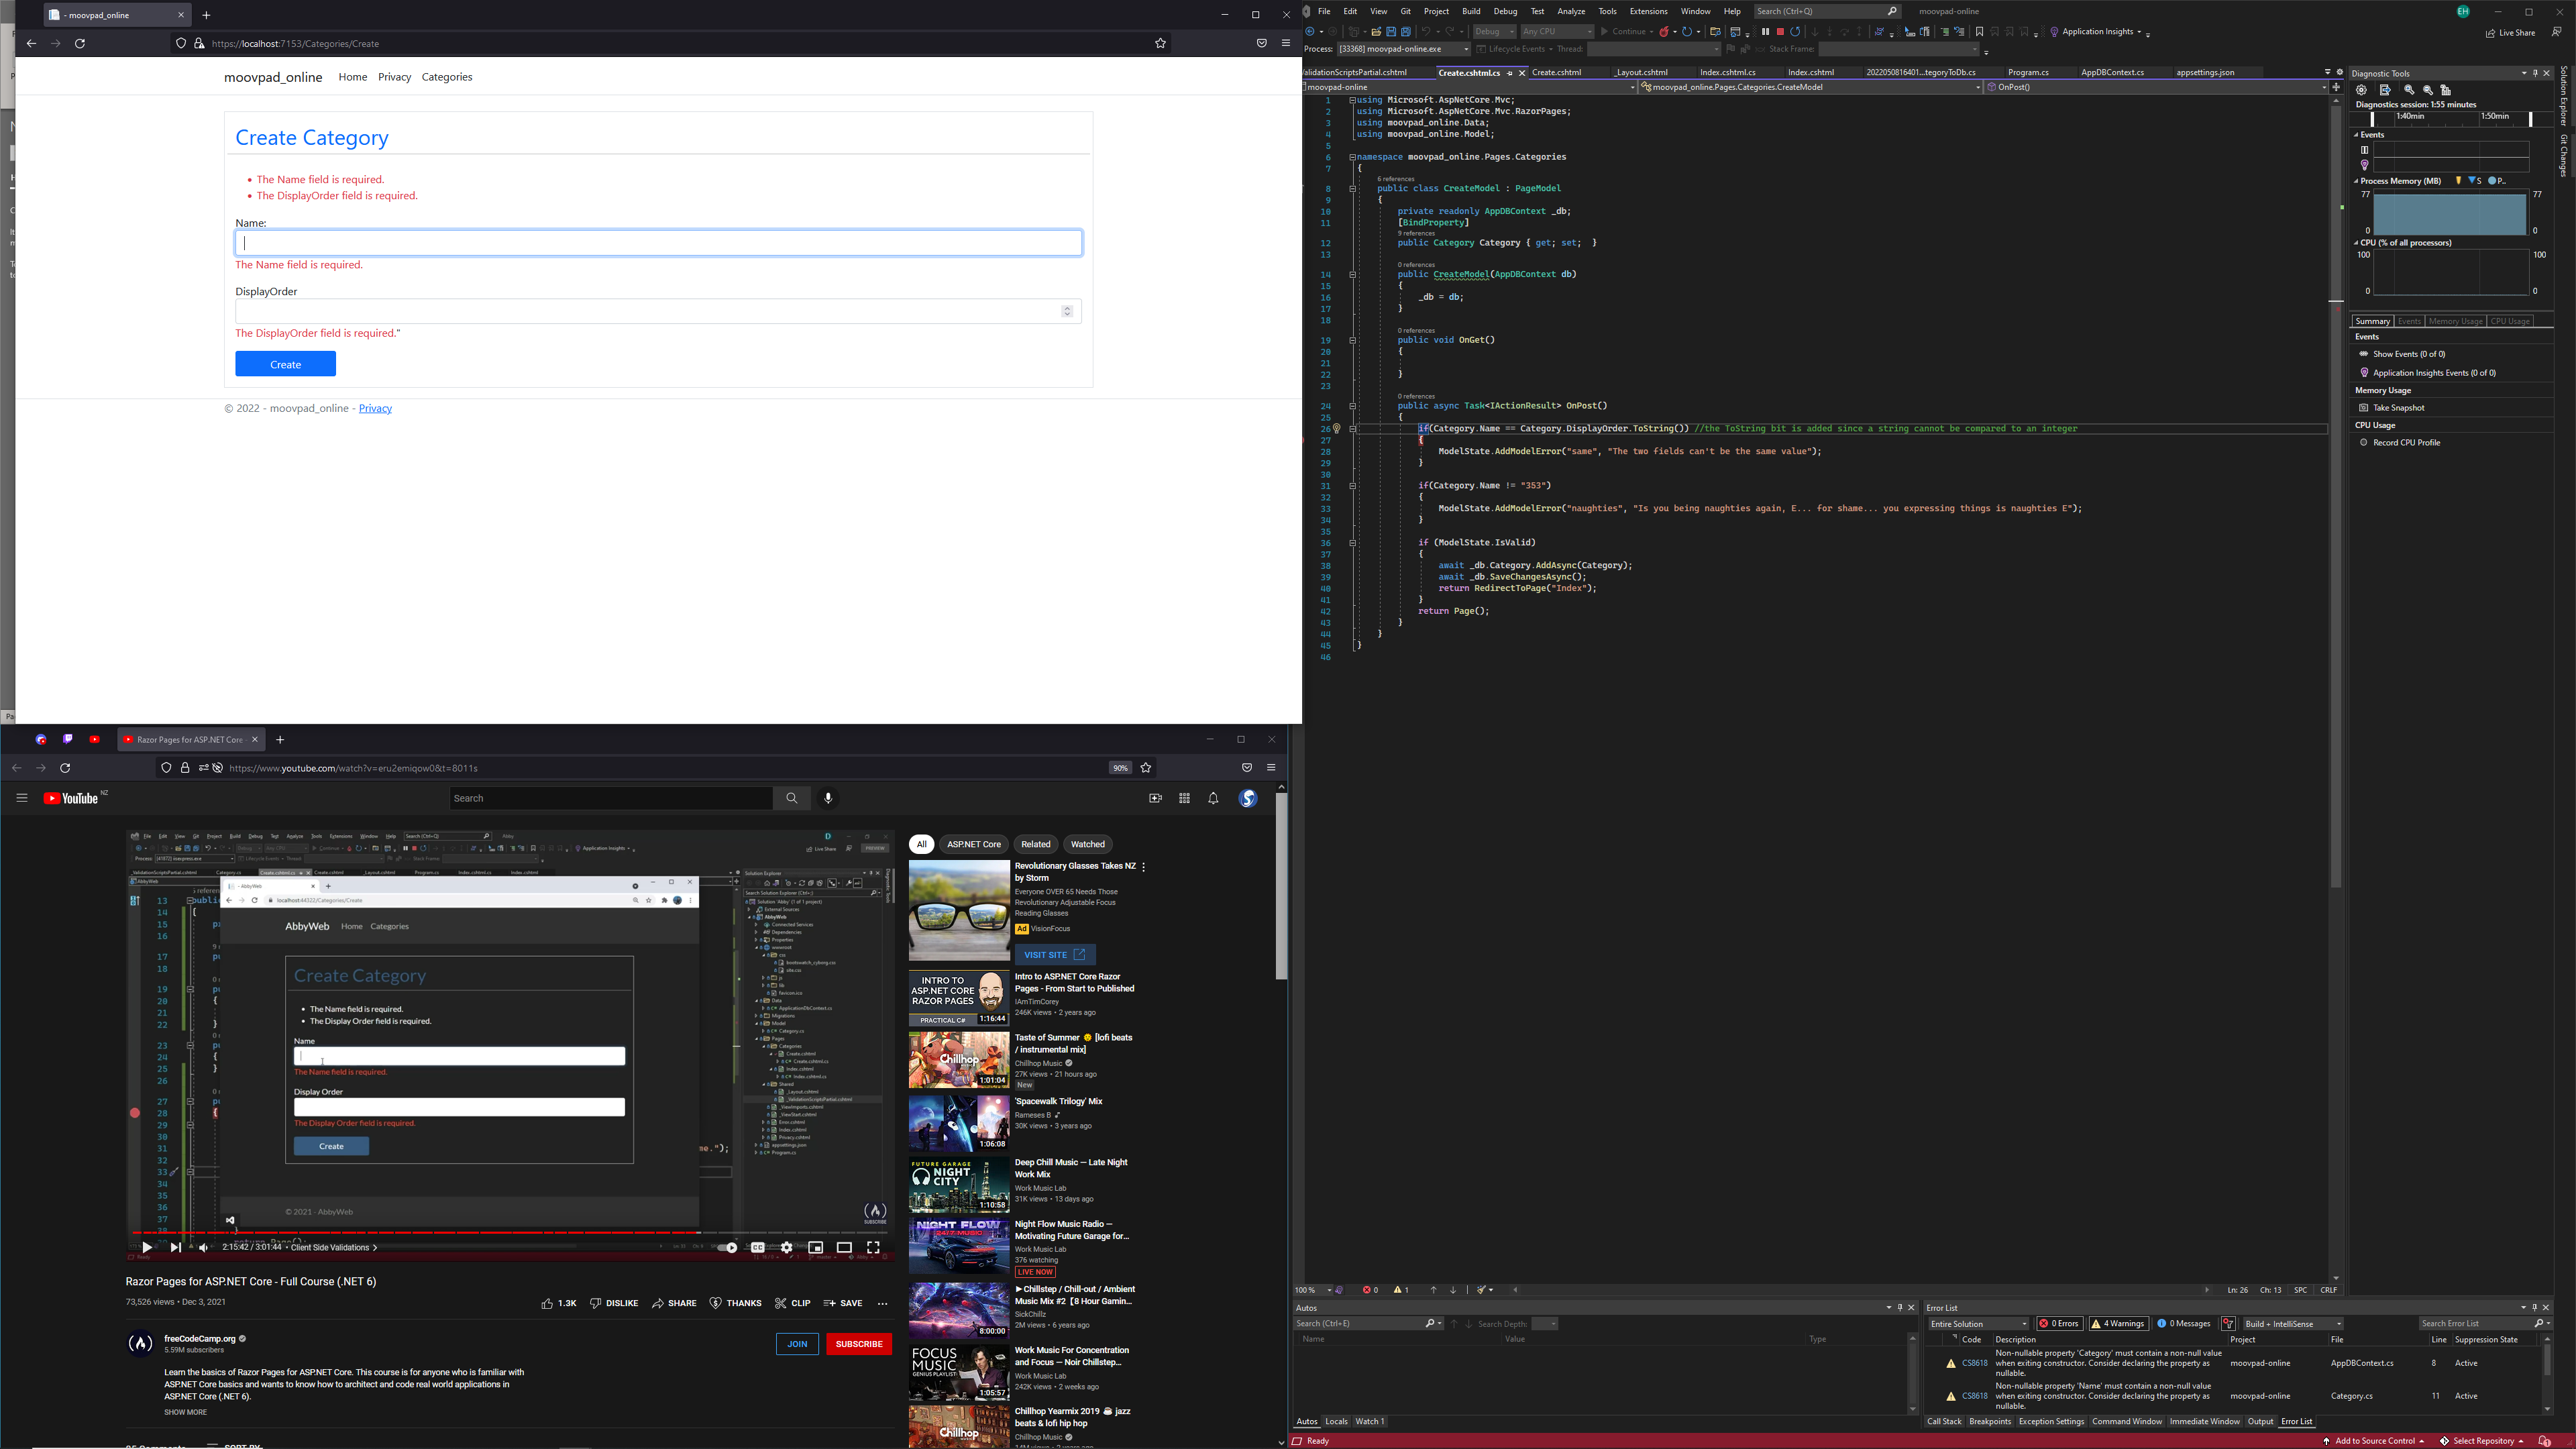Open the Build + IntelliSense dropdown
Viewport: 2576px width, 1449px height.
click(x=2292, y=1324)
